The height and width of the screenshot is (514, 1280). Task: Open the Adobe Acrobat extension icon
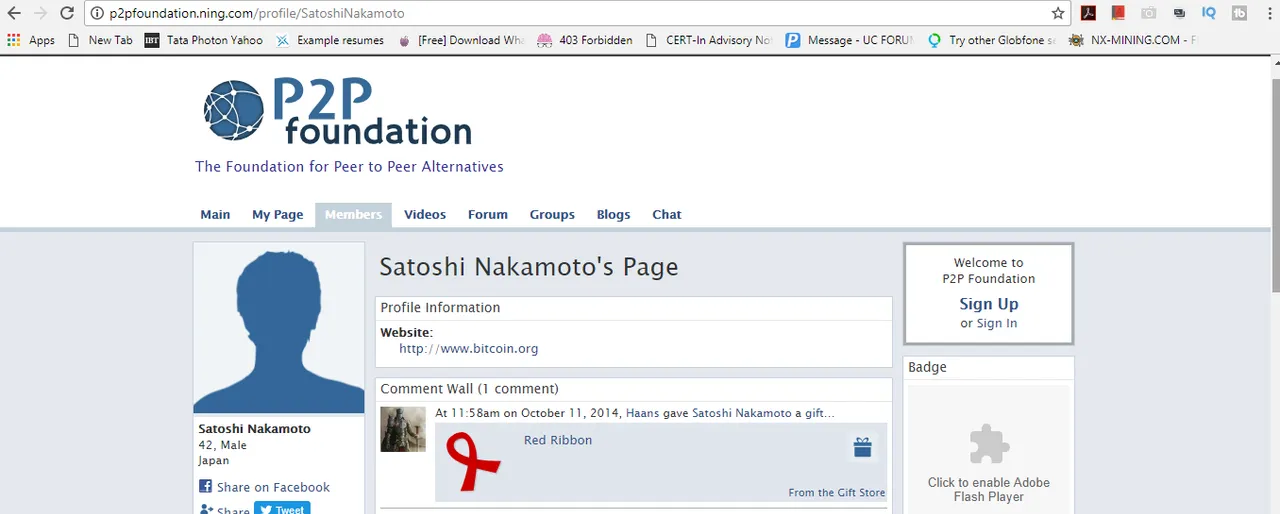pyautogui.click(x=1088, y=13)
